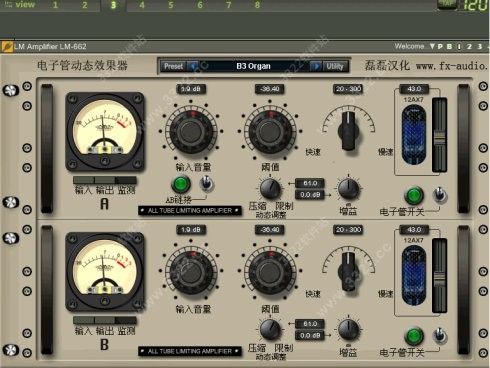Click channel B 阈值 threshold knob
Viewport: 490px width, 368px height.
pos(270,272)
